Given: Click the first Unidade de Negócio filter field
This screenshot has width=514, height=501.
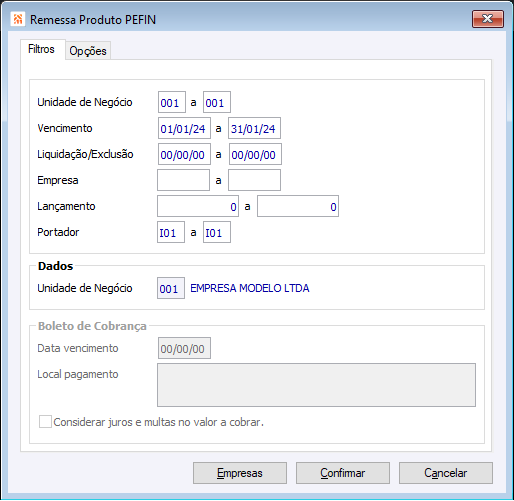Looking at the screenshot, I should [x=172, y=102].
